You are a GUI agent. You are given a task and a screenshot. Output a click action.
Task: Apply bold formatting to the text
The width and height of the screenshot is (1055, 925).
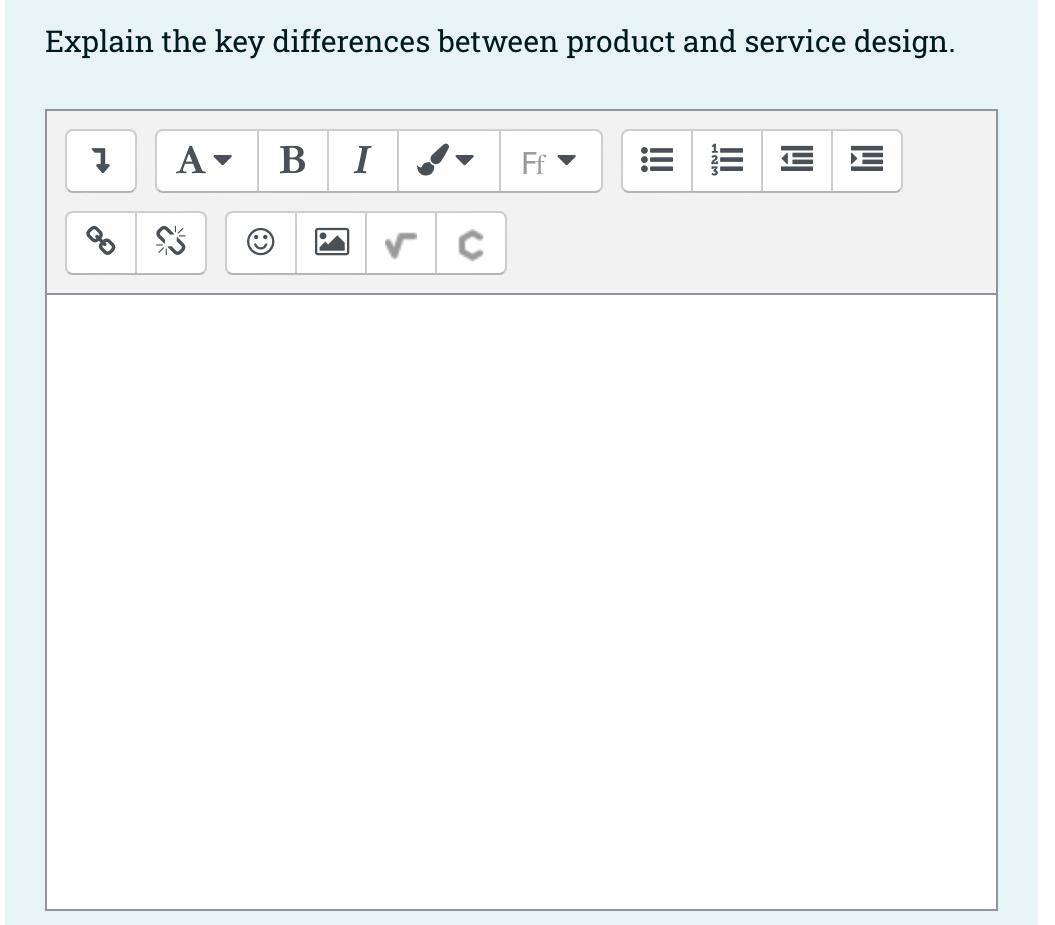point(292,160)
